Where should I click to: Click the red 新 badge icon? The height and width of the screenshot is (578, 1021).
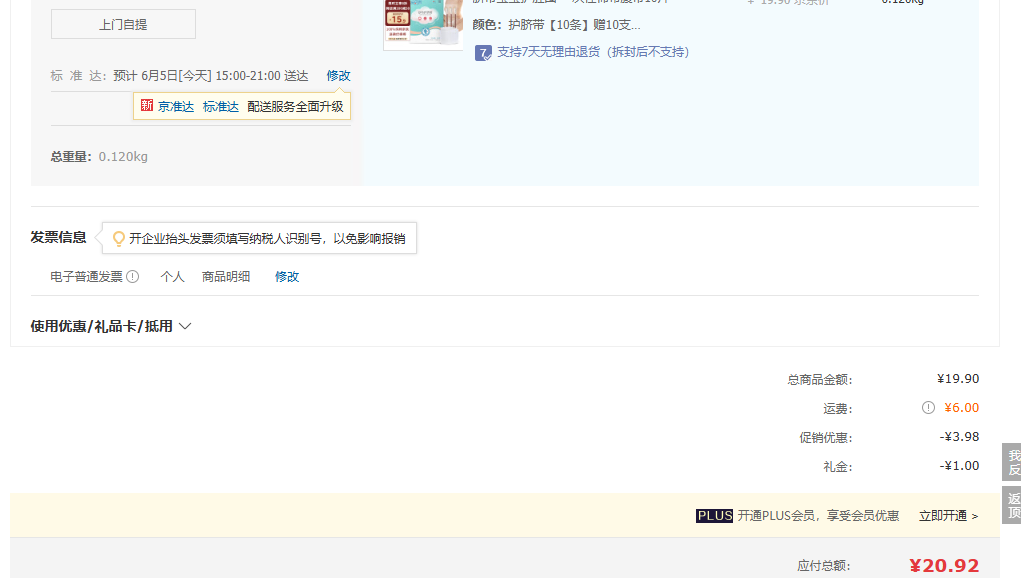[147, 105]
